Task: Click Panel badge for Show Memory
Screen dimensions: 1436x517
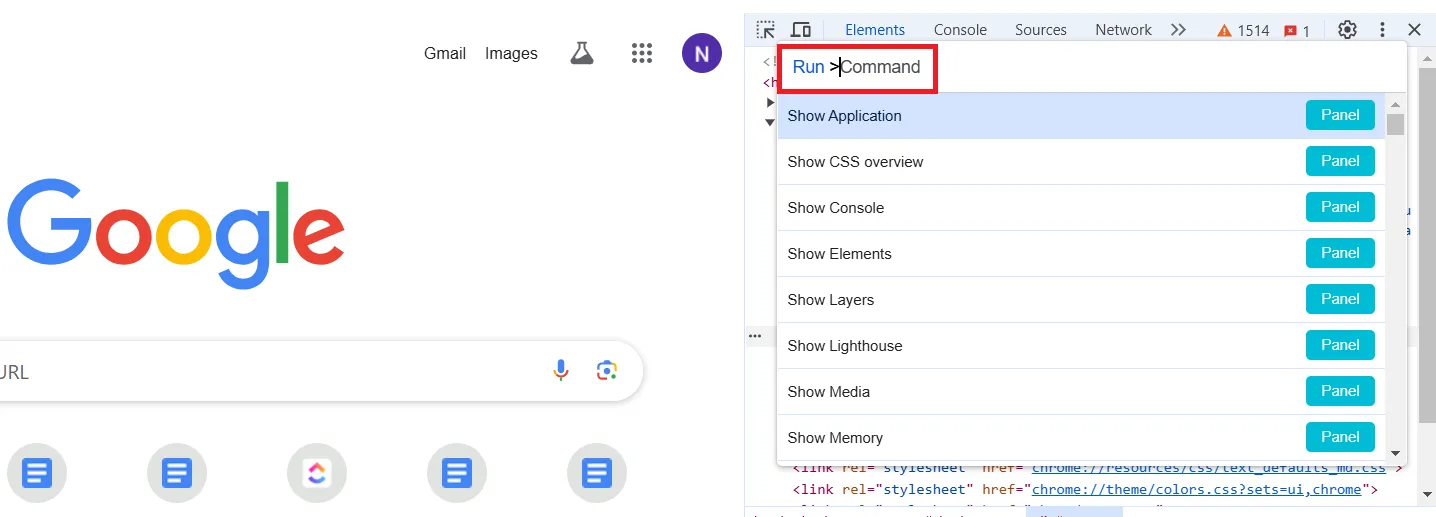Action: click(1340, 437)
